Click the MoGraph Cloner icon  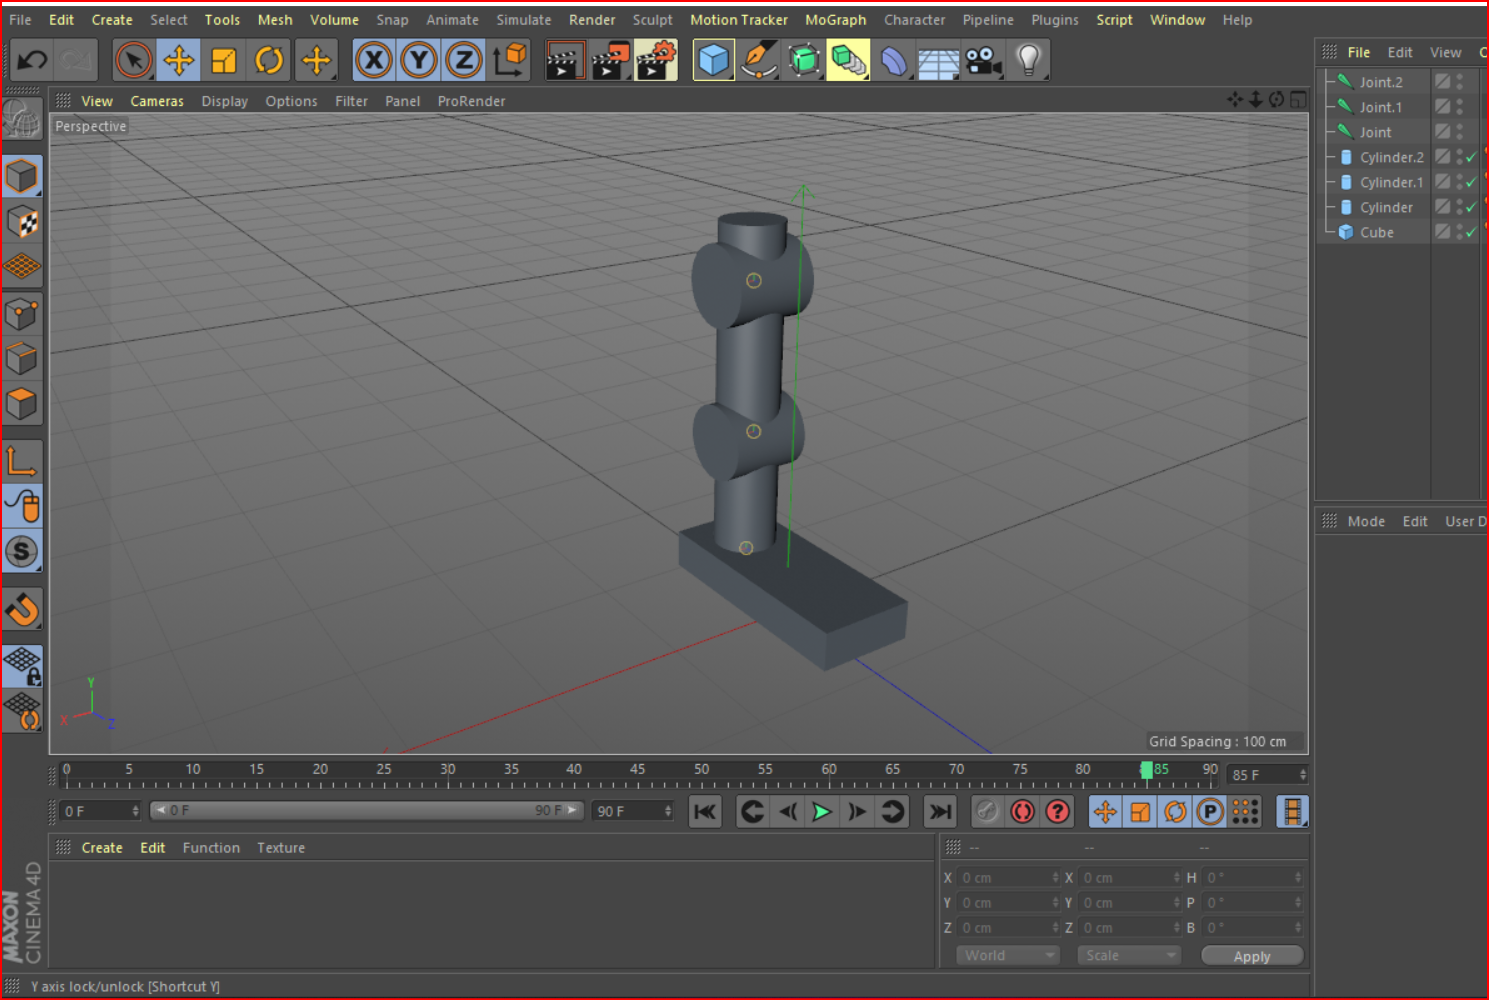pos(848,60)
